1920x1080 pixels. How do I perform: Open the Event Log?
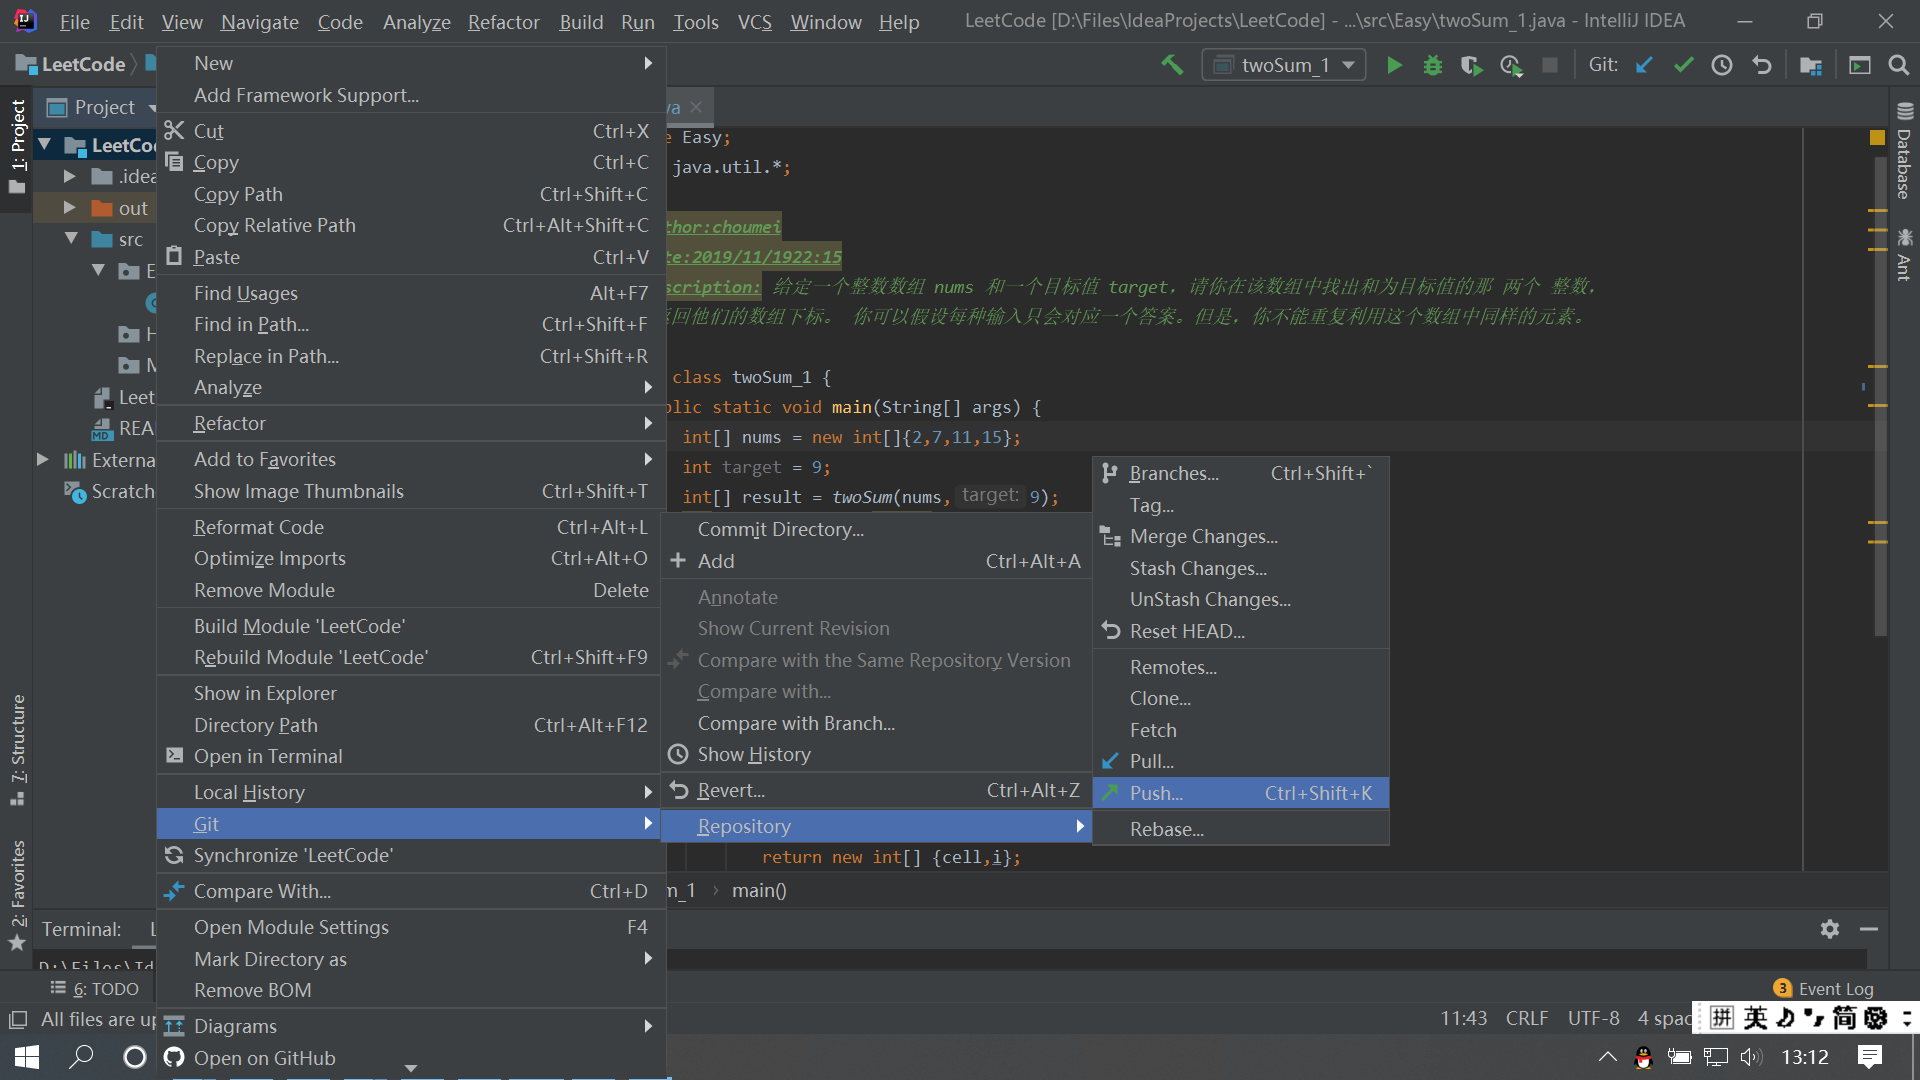point(1824,988)
